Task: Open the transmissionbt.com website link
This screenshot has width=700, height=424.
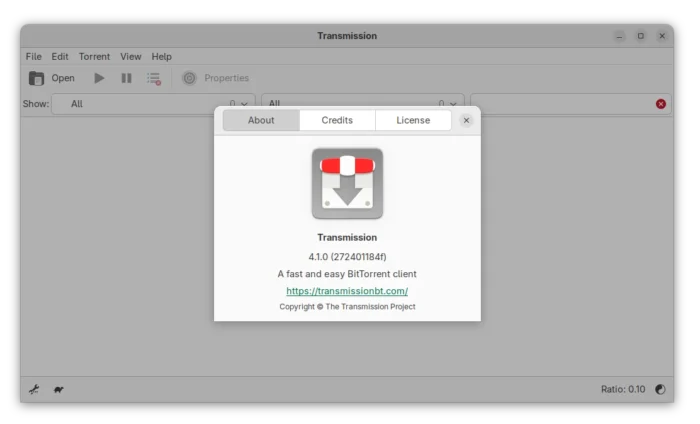Action: pyautogui.click(x=347, y=291)
